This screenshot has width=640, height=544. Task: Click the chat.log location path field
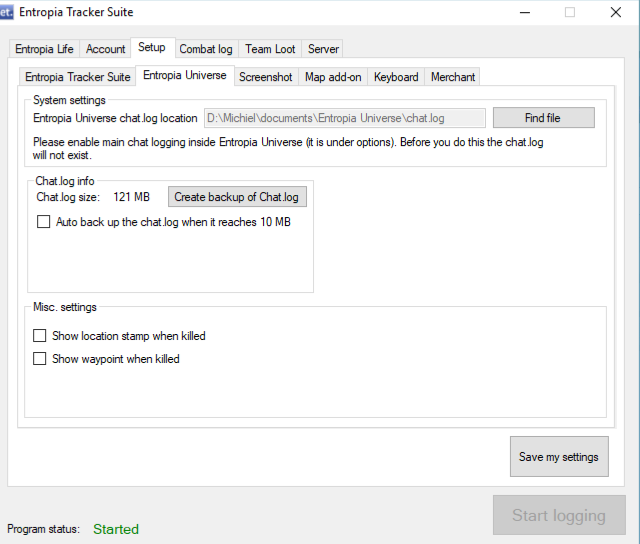[345, 118]
